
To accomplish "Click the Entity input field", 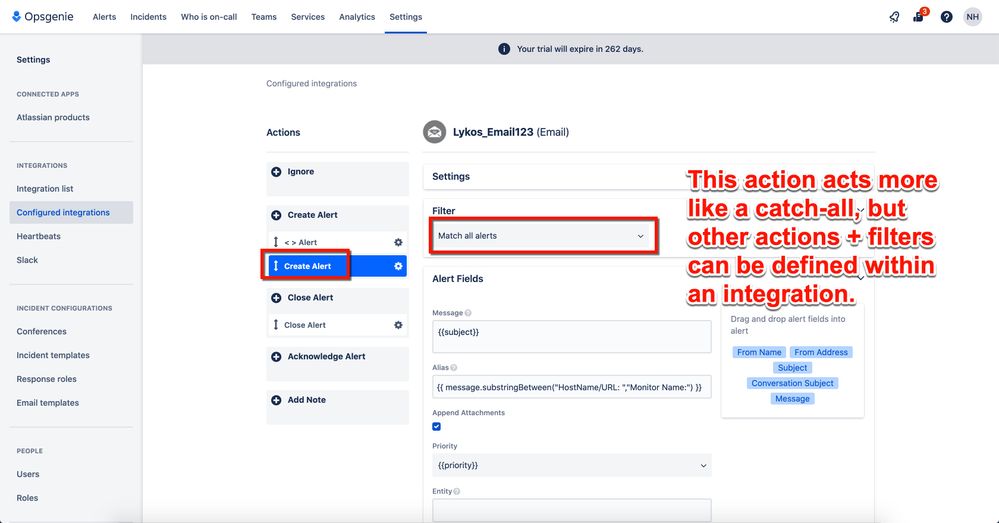I will point(571,510).
